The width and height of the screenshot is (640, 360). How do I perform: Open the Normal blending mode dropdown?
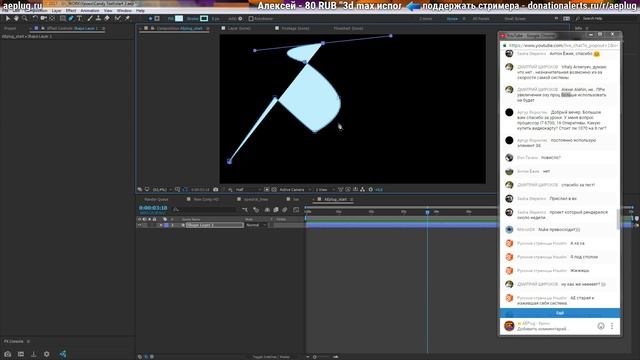click(256, 225)
